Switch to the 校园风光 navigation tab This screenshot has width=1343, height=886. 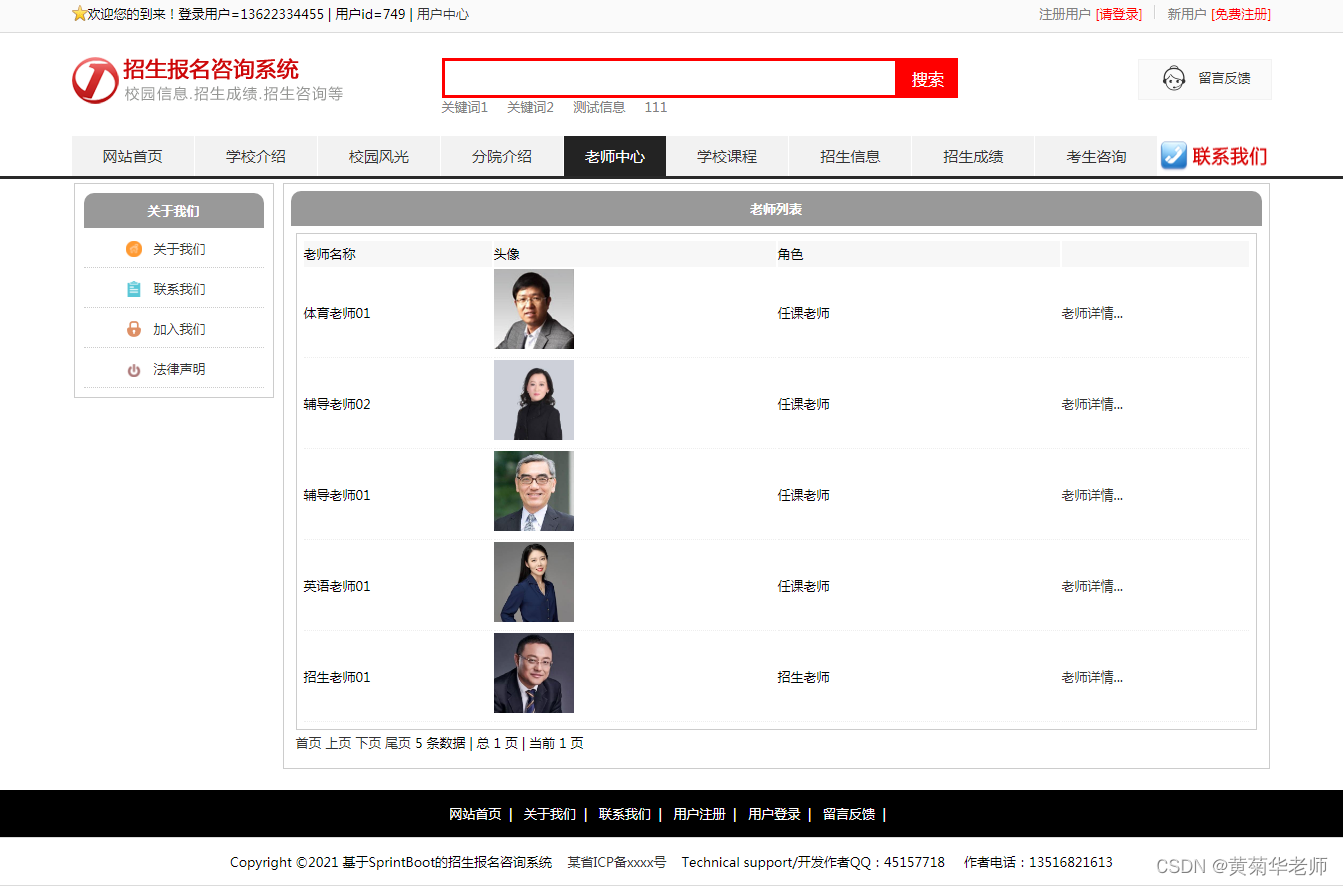pyautogui.click(x=379, y=156)
